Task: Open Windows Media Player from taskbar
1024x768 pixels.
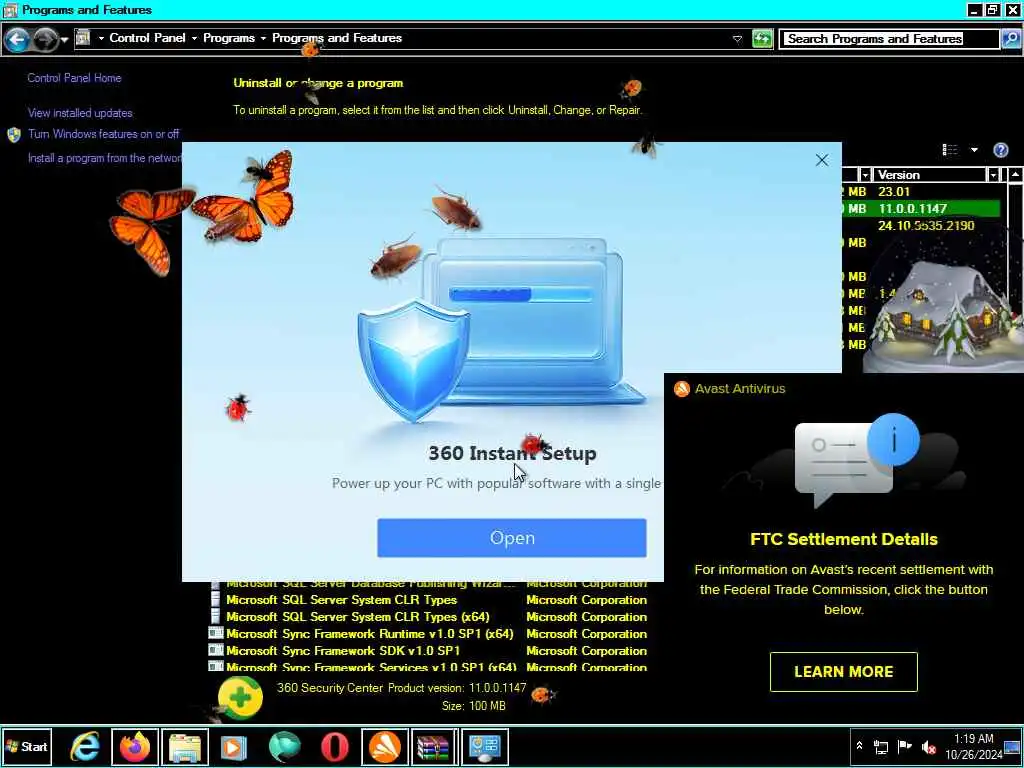Action: click(234, 746)
